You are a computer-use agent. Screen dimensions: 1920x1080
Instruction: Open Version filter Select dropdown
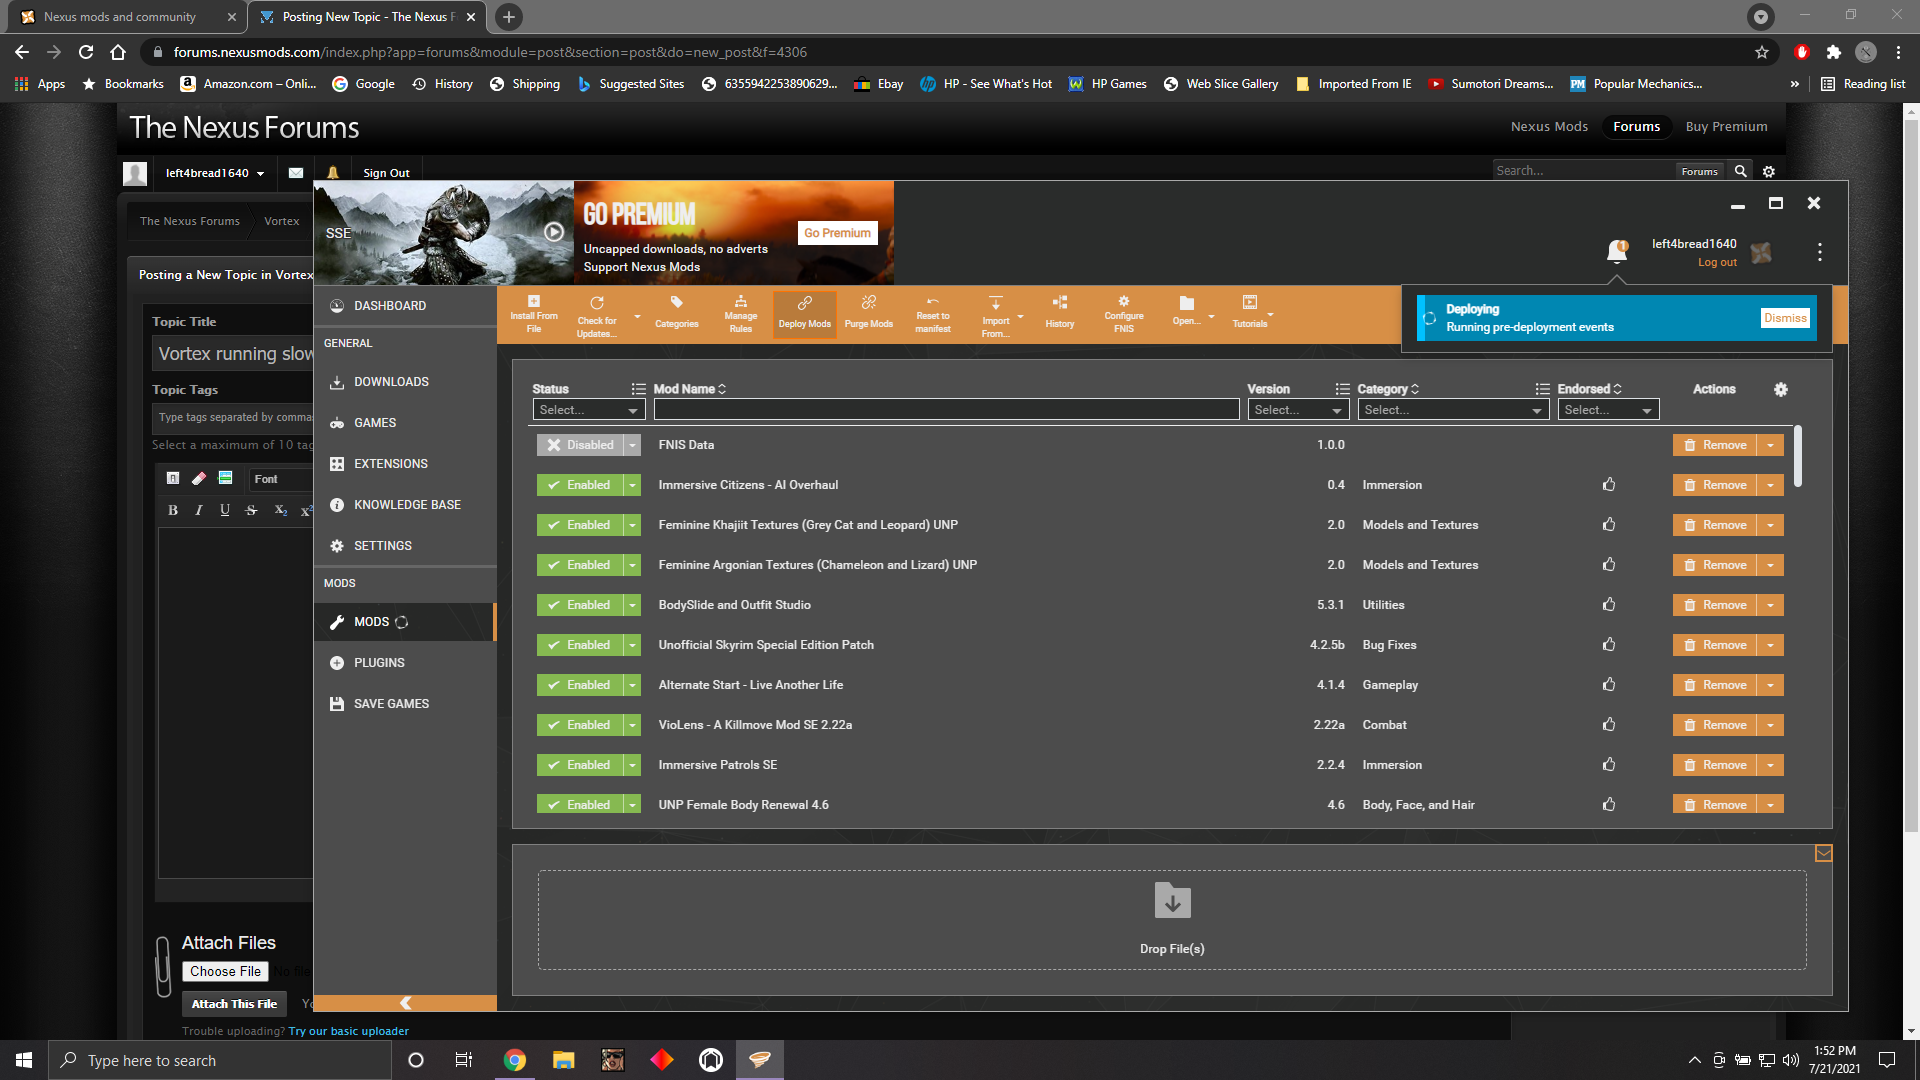pyautogui.click(x=1298, y=410)
